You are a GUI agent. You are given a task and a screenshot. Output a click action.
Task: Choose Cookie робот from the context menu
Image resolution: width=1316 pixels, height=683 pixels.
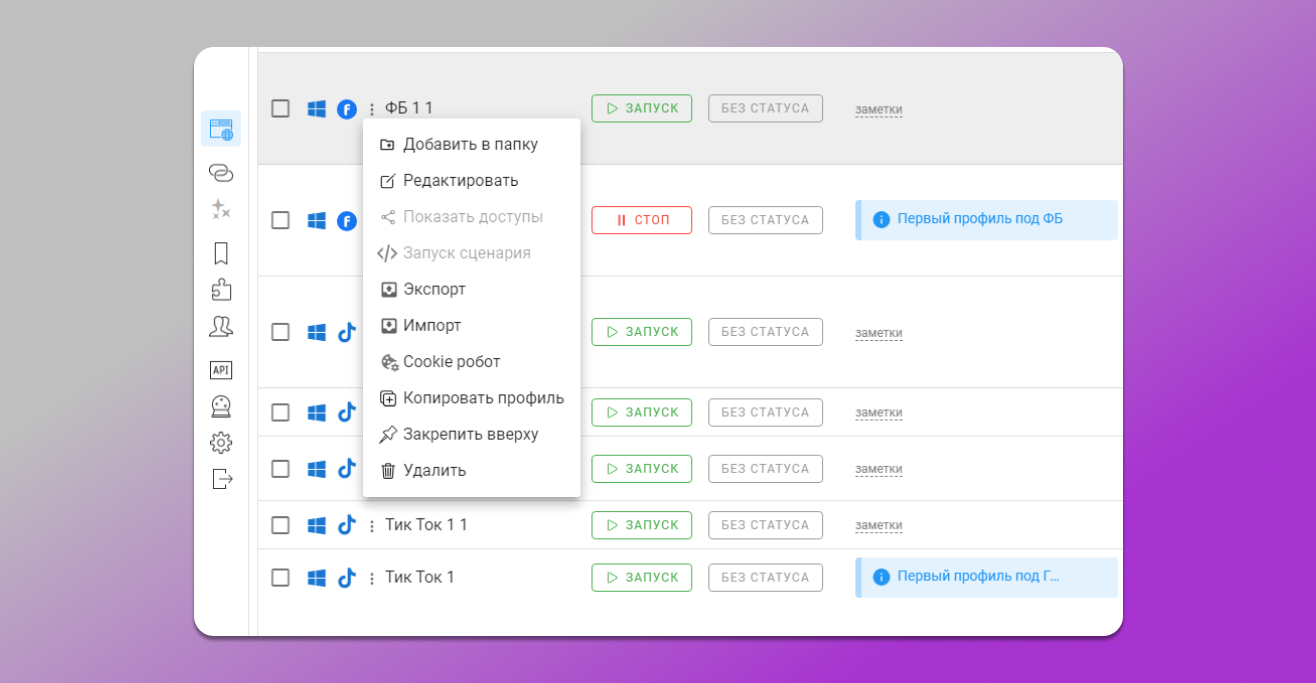point(451,362)
